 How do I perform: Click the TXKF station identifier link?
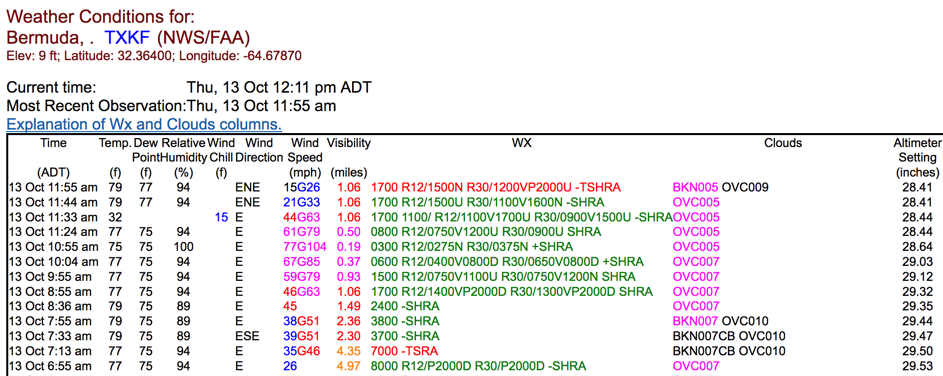tap(128, 38)
